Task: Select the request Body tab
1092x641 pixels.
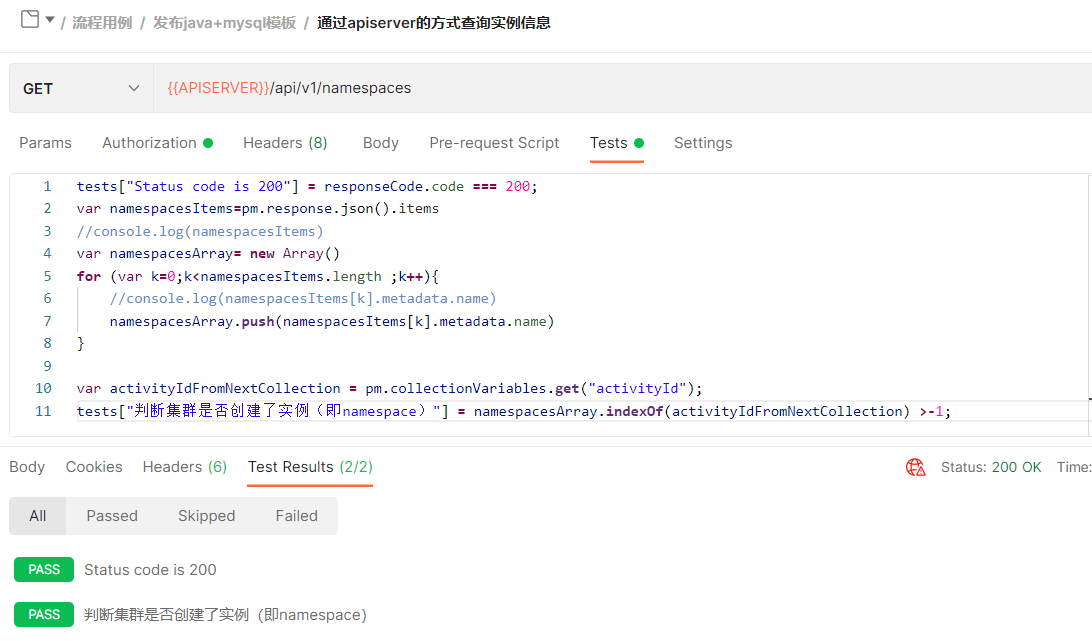Action: 380,143
